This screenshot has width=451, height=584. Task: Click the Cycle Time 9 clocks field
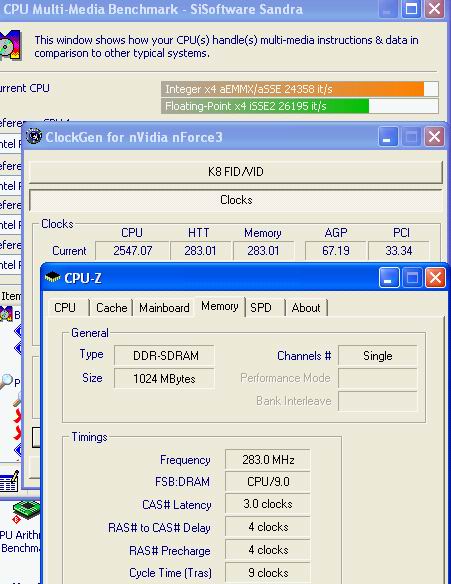[x=268, y=573]
